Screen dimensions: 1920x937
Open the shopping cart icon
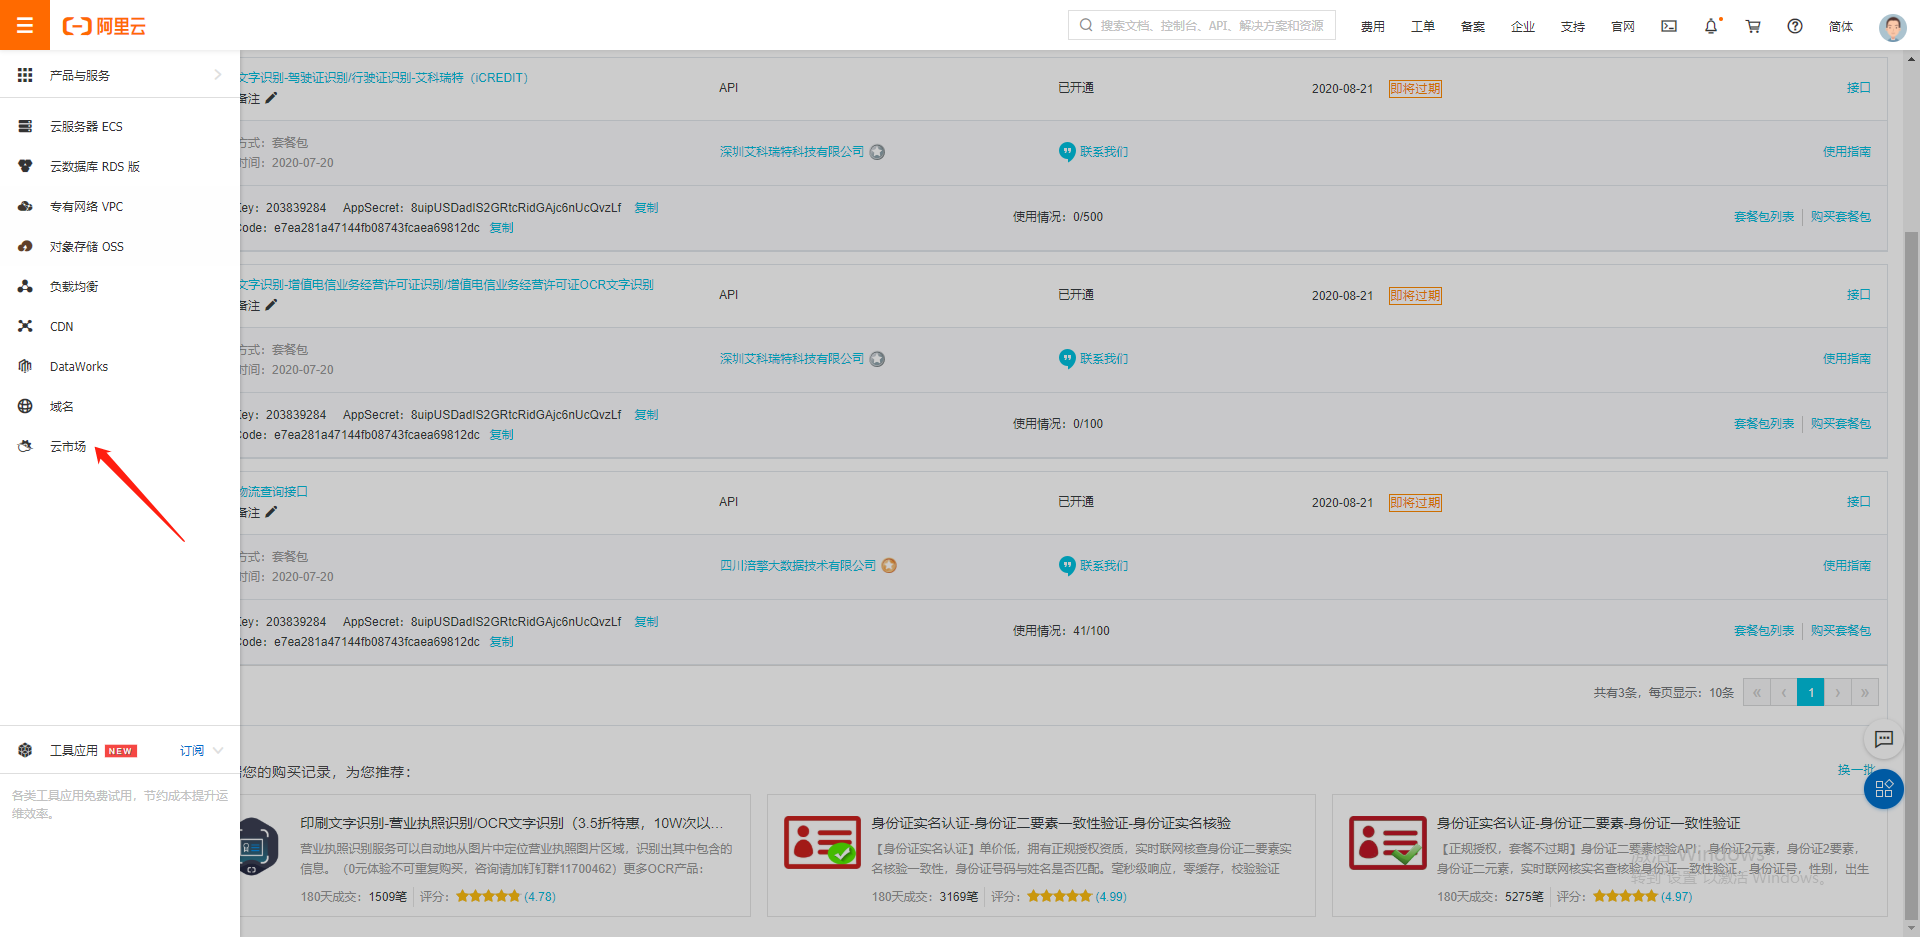(1753, 26)
